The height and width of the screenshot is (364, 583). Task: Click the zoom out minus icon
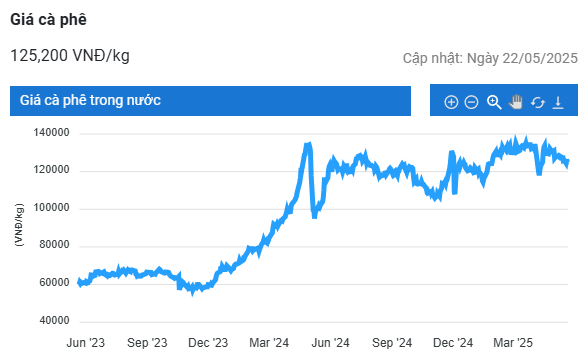click(x=471, y=102)
